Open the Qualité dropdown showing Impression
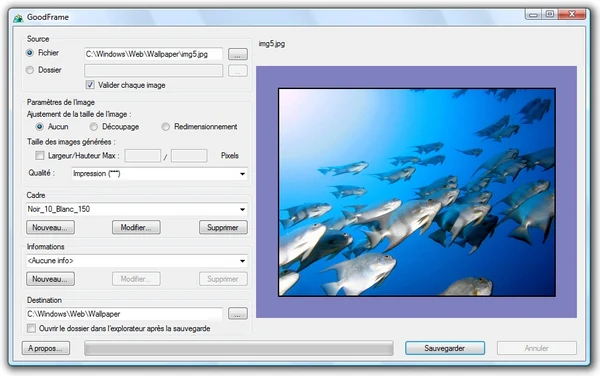600x376 pixels. click(160, 174)
